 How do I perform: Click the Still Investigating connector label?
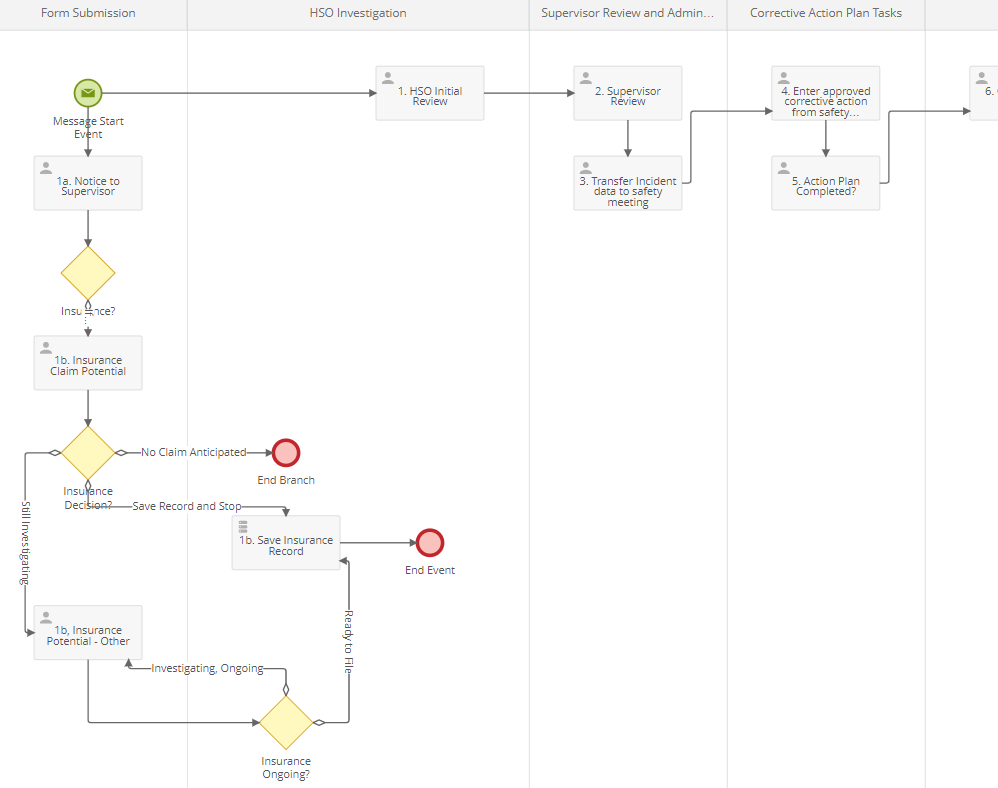(x=25, y=543)
